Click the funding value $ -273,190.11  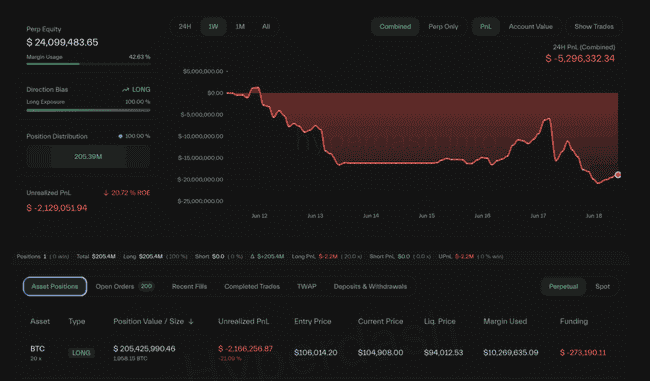[x=583, y=353]
